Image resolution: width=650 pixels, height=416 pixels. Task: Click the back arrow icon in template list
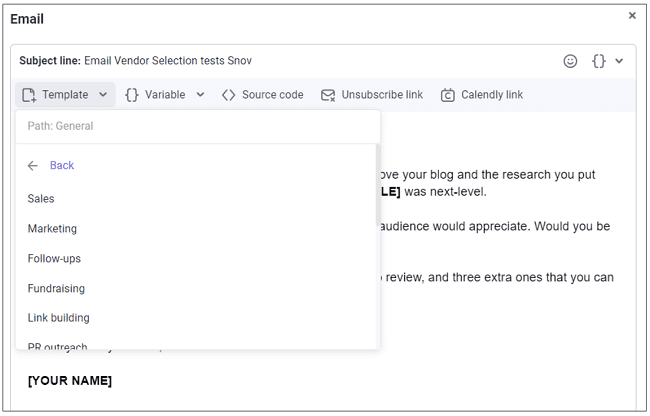[x=33, y=166]
